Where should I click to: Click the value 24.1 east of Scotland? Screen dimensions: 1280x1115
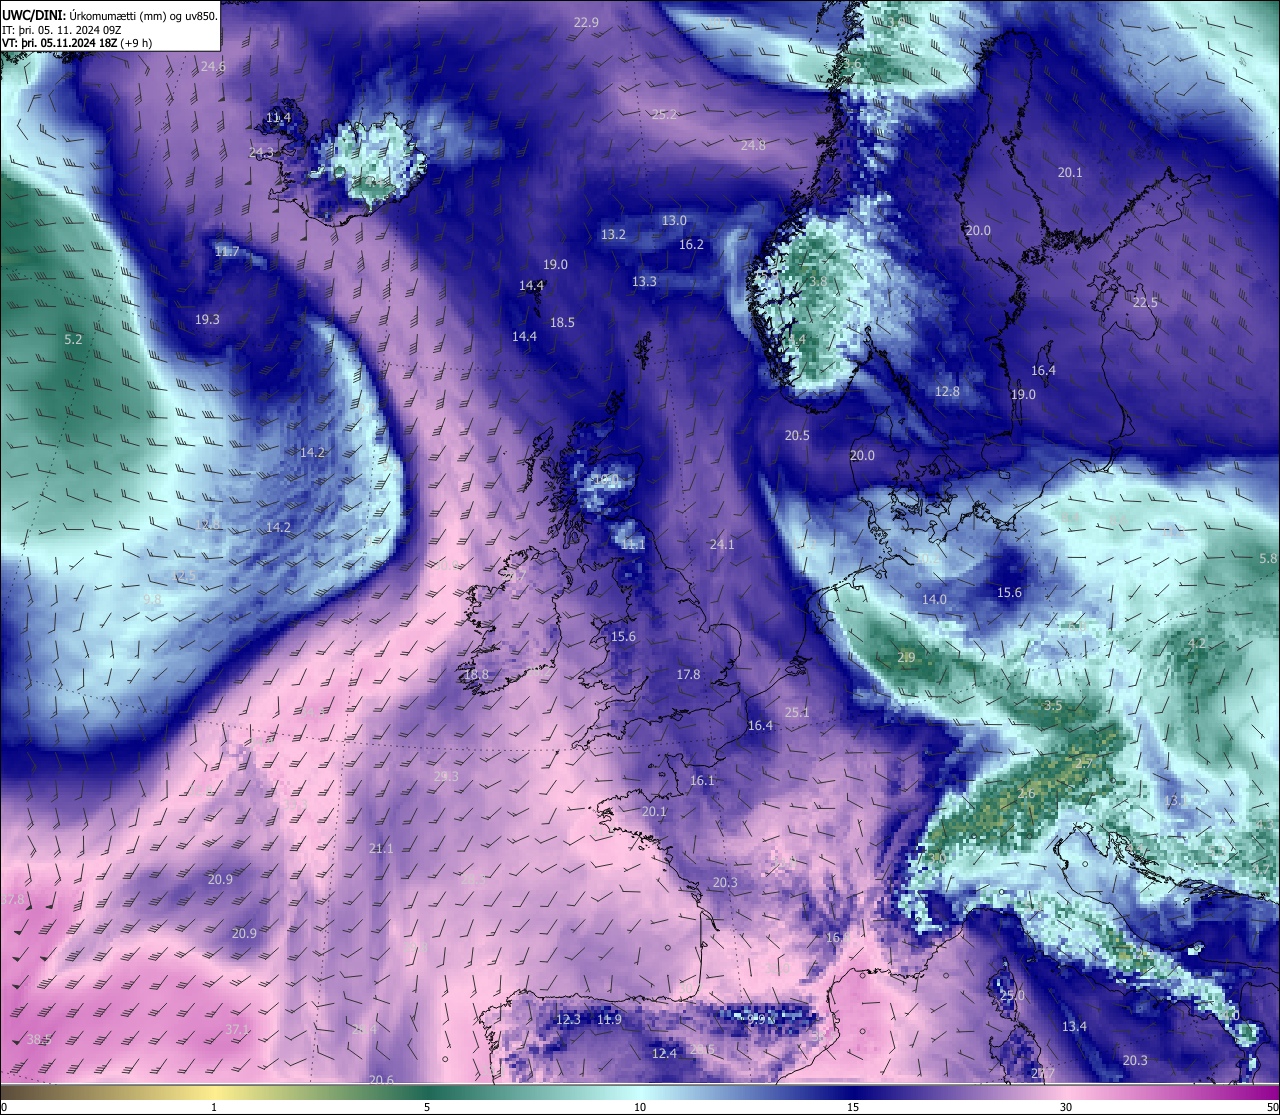pyautogui.click(x=722, y=544)
